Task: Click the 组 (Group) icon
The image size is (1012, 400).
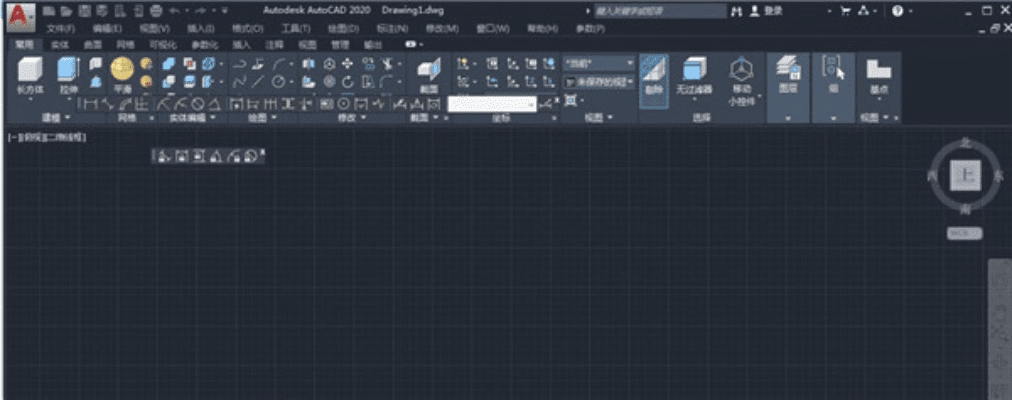Action: coord(833,73)
